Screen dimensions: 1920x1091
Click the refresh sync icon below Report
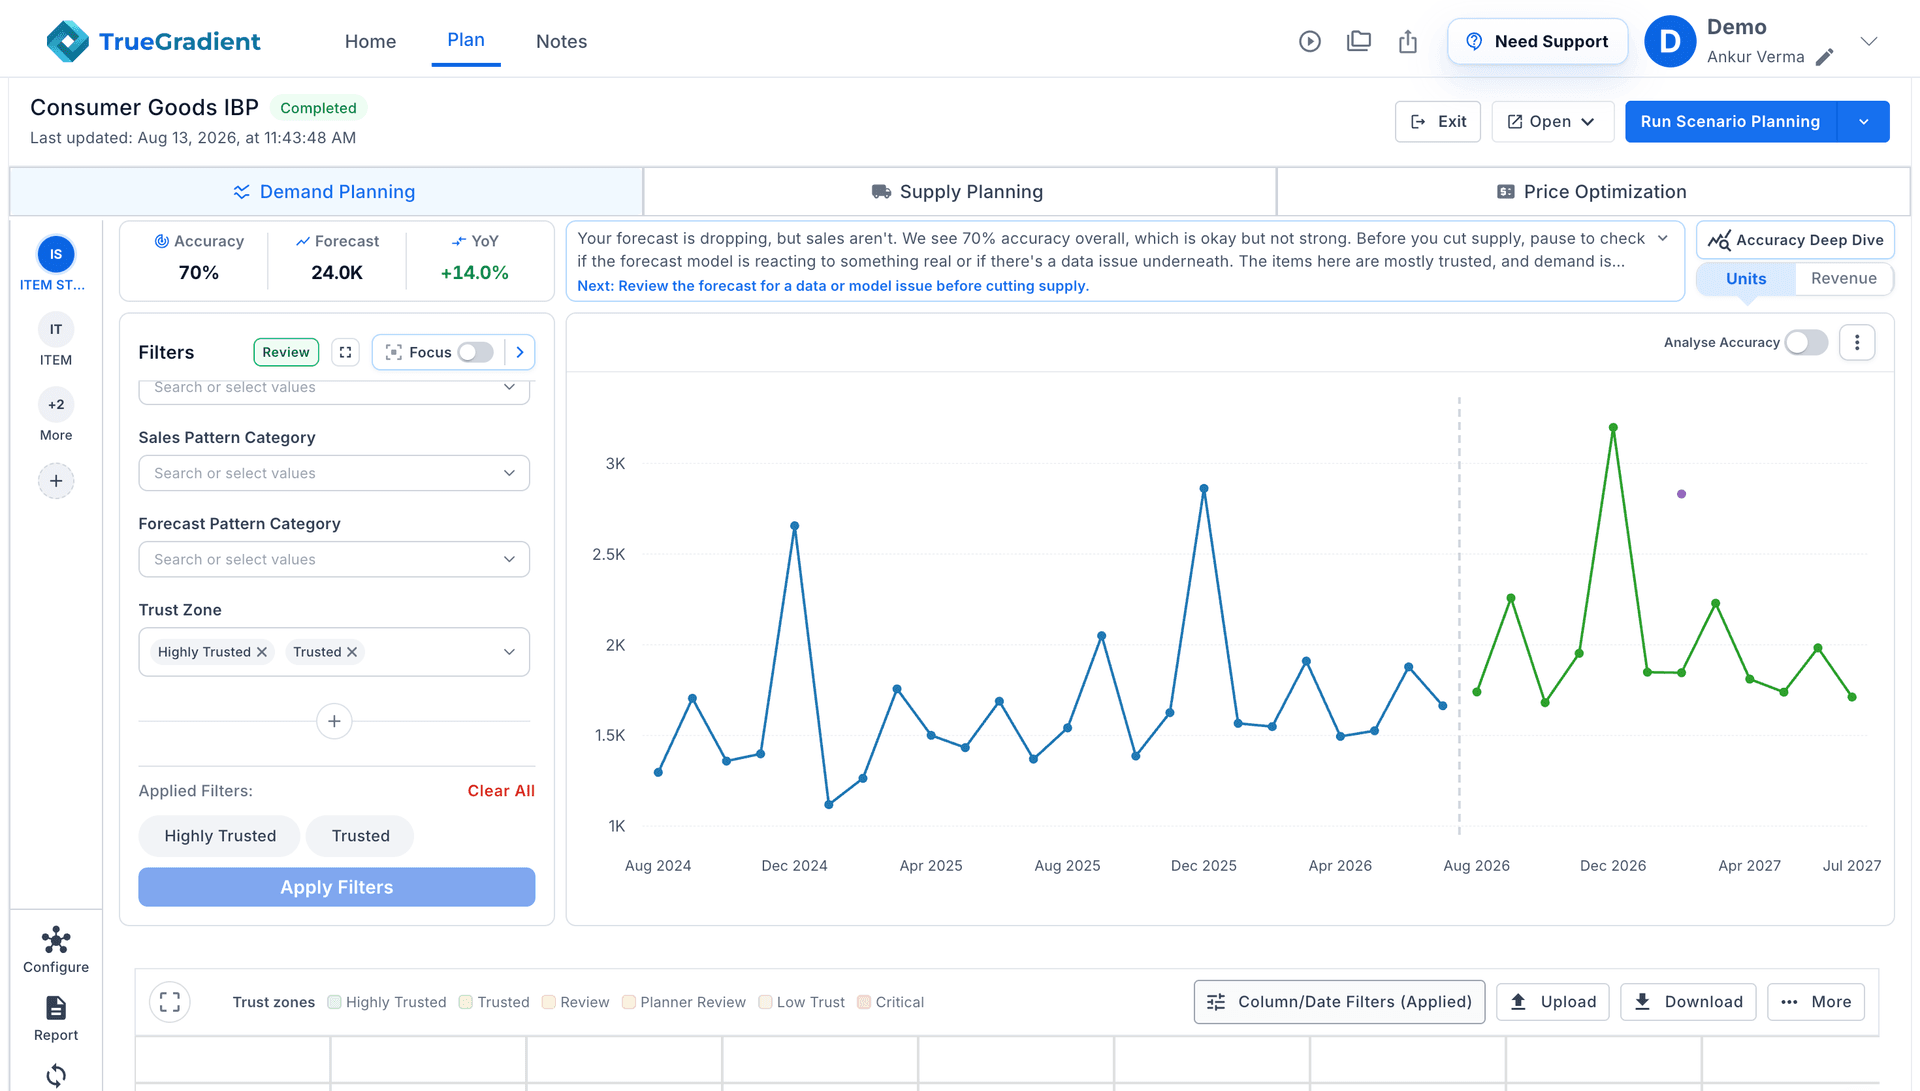[x=56, y=1076]
